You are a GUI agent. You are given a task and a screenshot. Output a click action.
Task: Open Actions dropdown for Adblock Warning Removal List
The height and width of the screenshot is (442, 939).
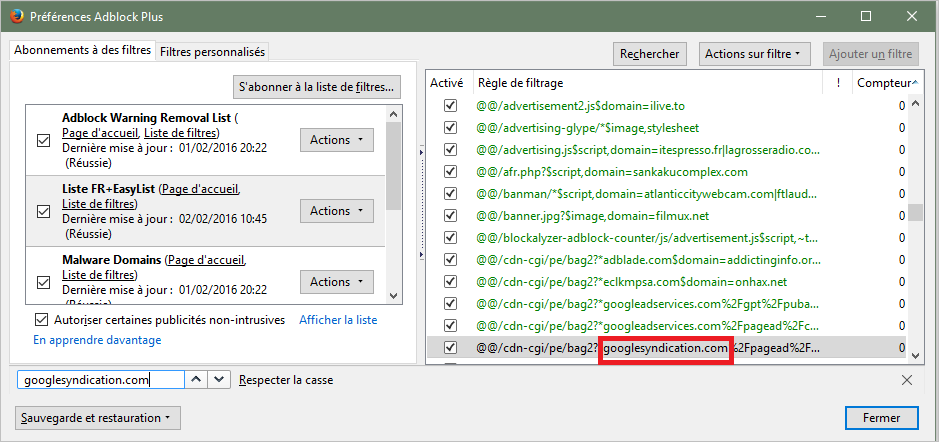336,140
